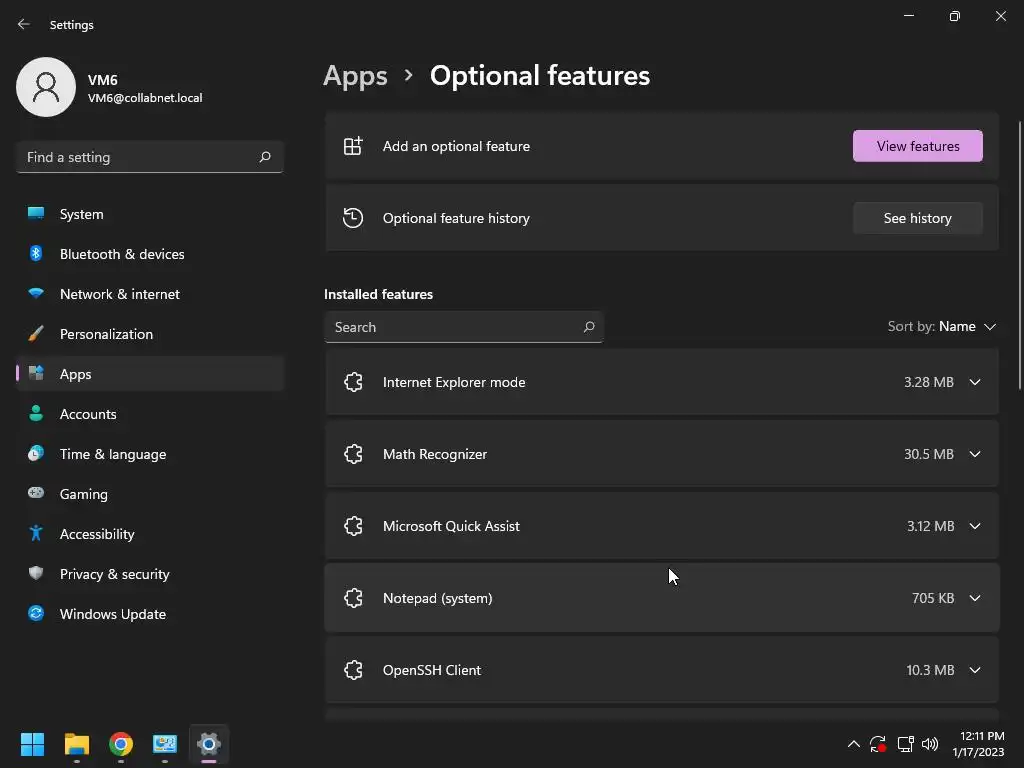The height and width of the screenshot is (768, 1024).
Task: Click the Start button on taskbar
Action: click(x=33, y=744)
